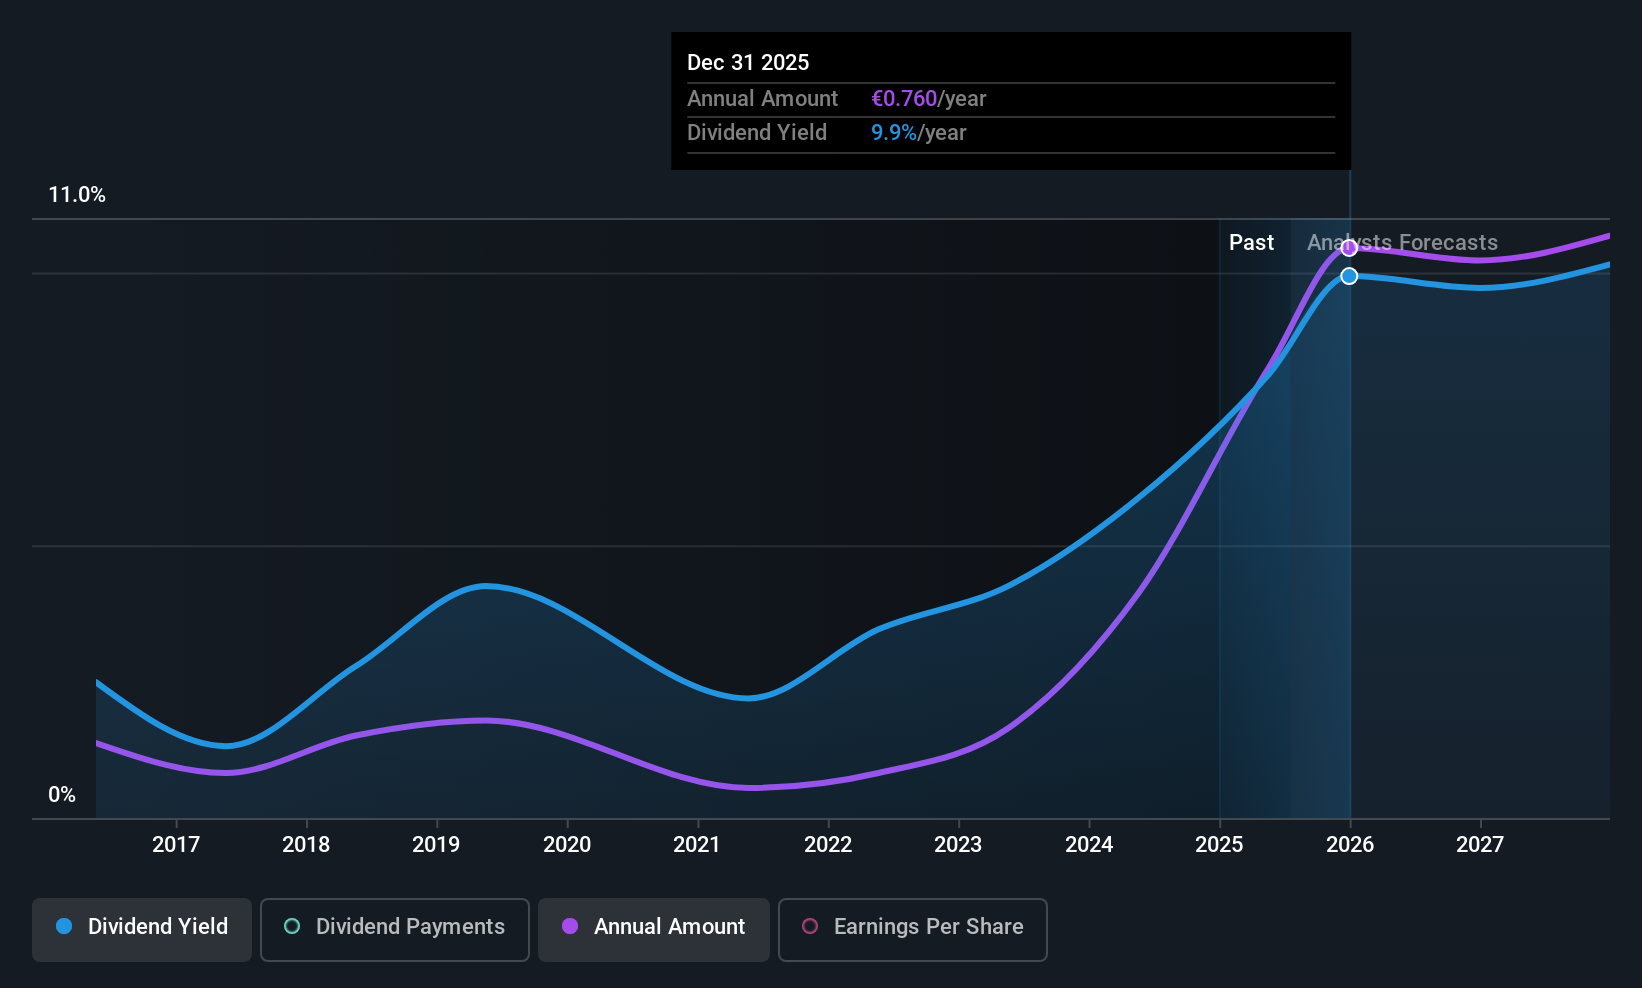Screen dimensions: 1642x988
Task: Enable the Dividend Payments series
Action: pos(395,930)
